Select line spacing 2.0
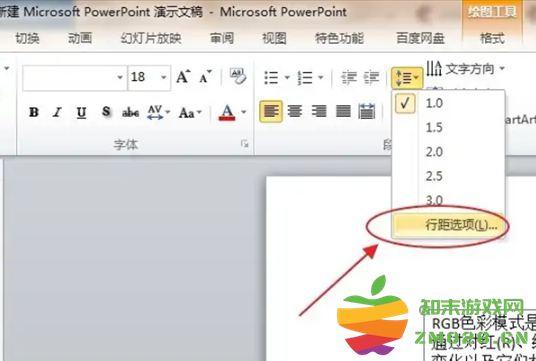The image size is (536, 361). (x=448, y=152)
